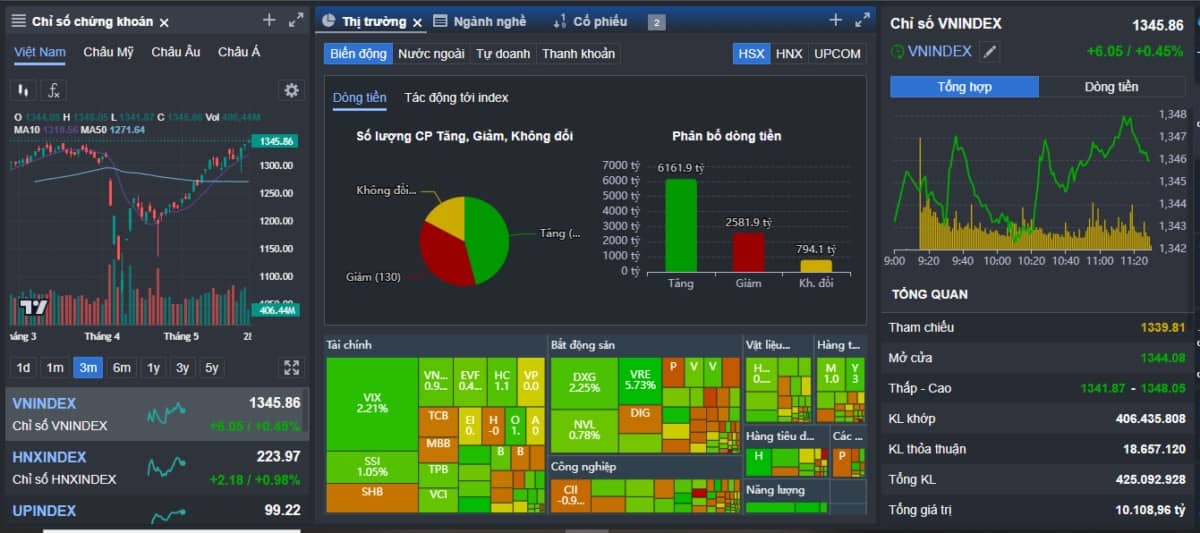The height and width of the screenshot is (533, 1200).
Task: Click the clock icon beside VNINDEX
Action: (x=897, y=52)
